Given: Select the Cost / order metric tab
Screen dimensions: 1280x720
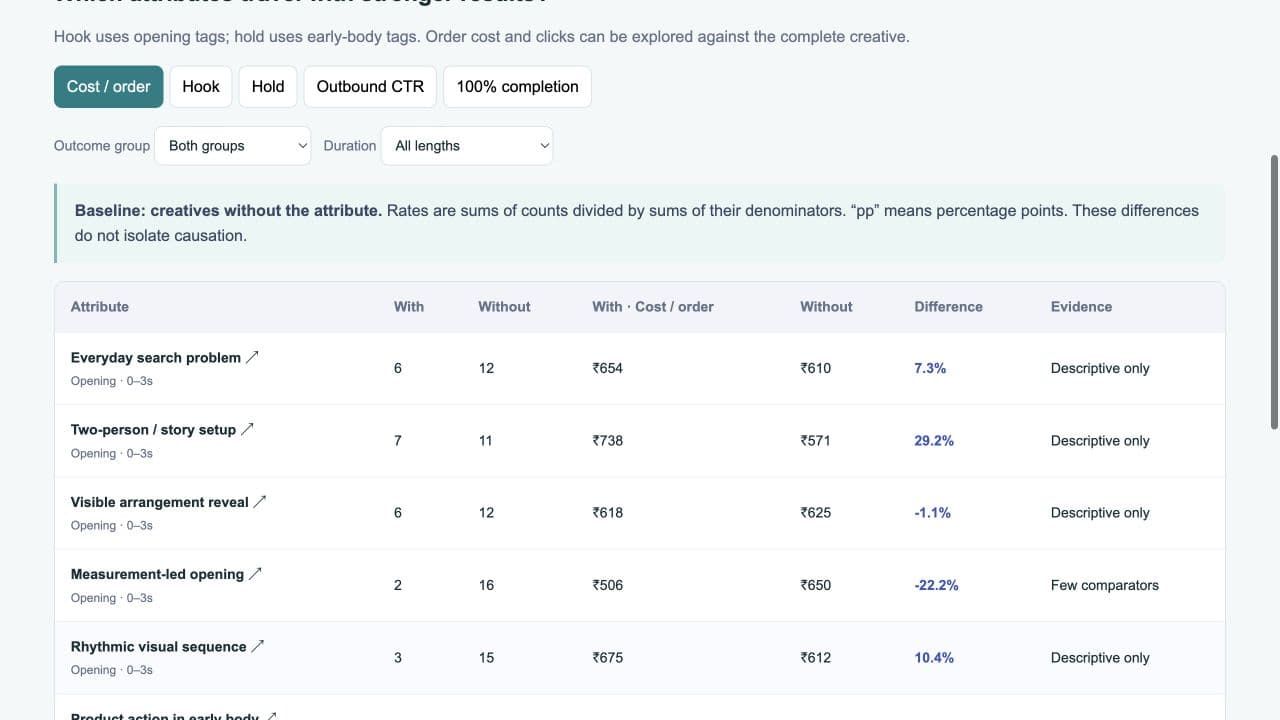Looking at the screenshot, I should 108,87.
